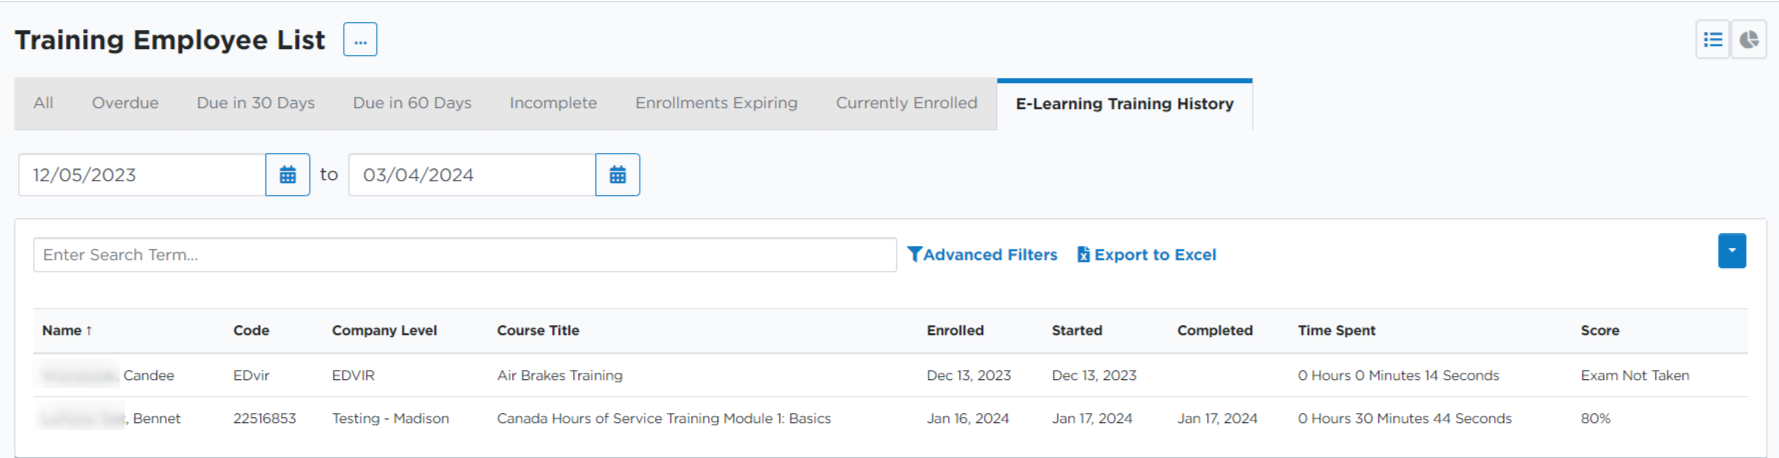
Task: Open the start date calendar picker
Action: pyautogui.click(x=287, y=175)
